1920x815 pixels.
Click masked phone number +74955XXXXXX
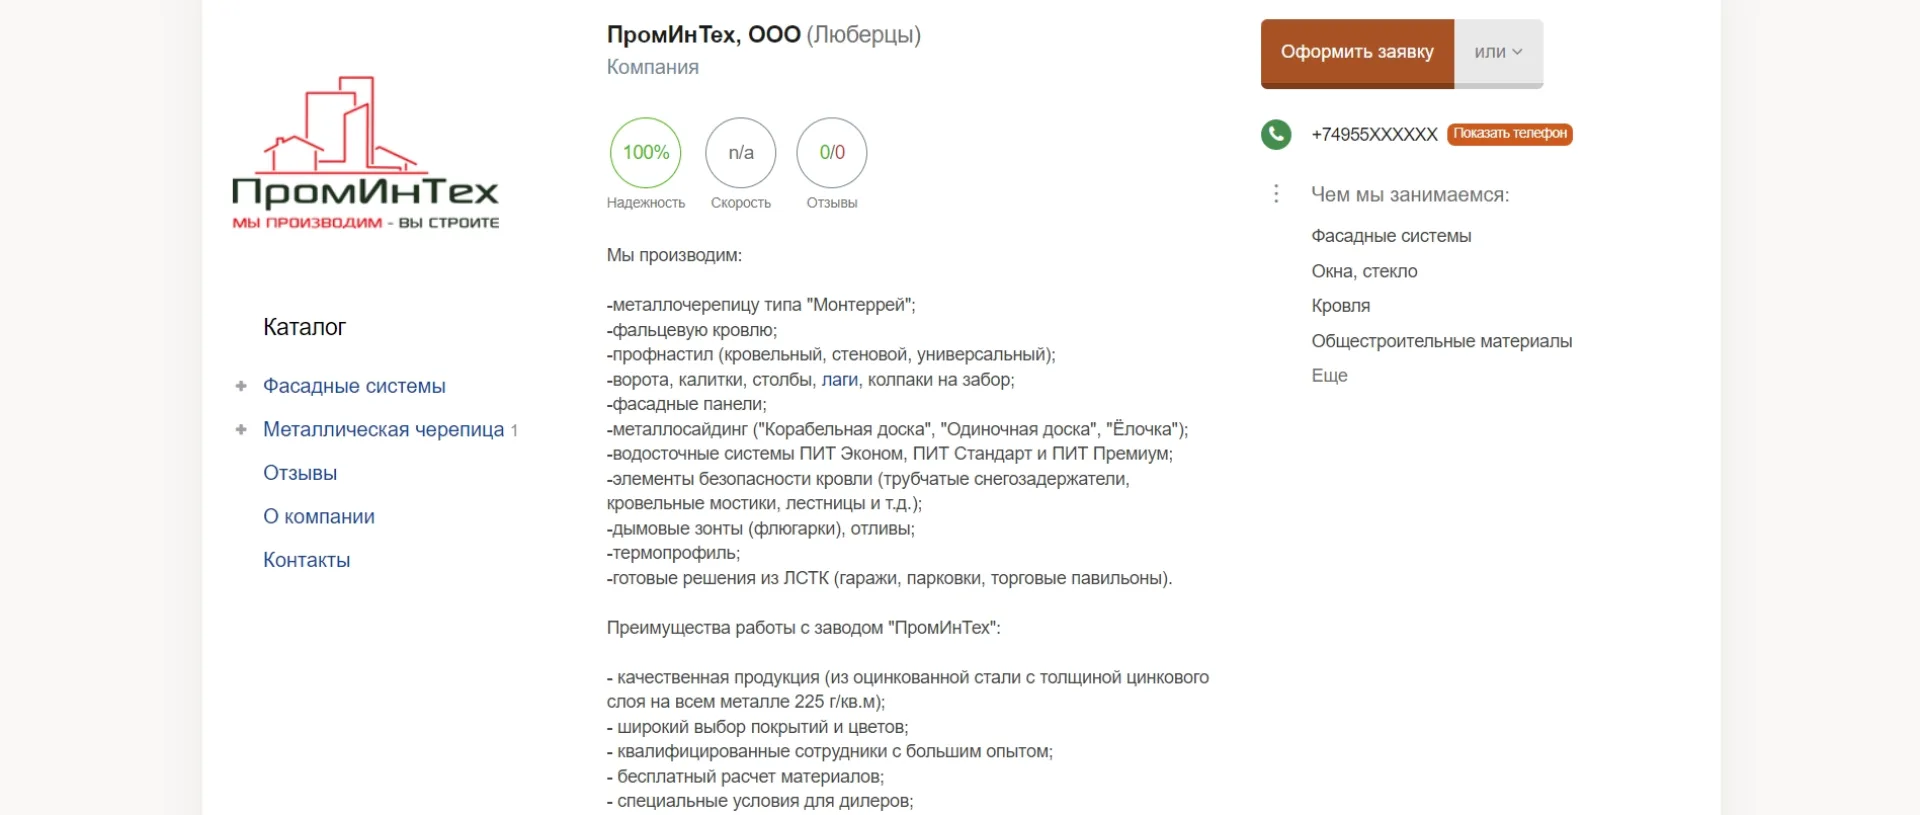(1374, 134)
